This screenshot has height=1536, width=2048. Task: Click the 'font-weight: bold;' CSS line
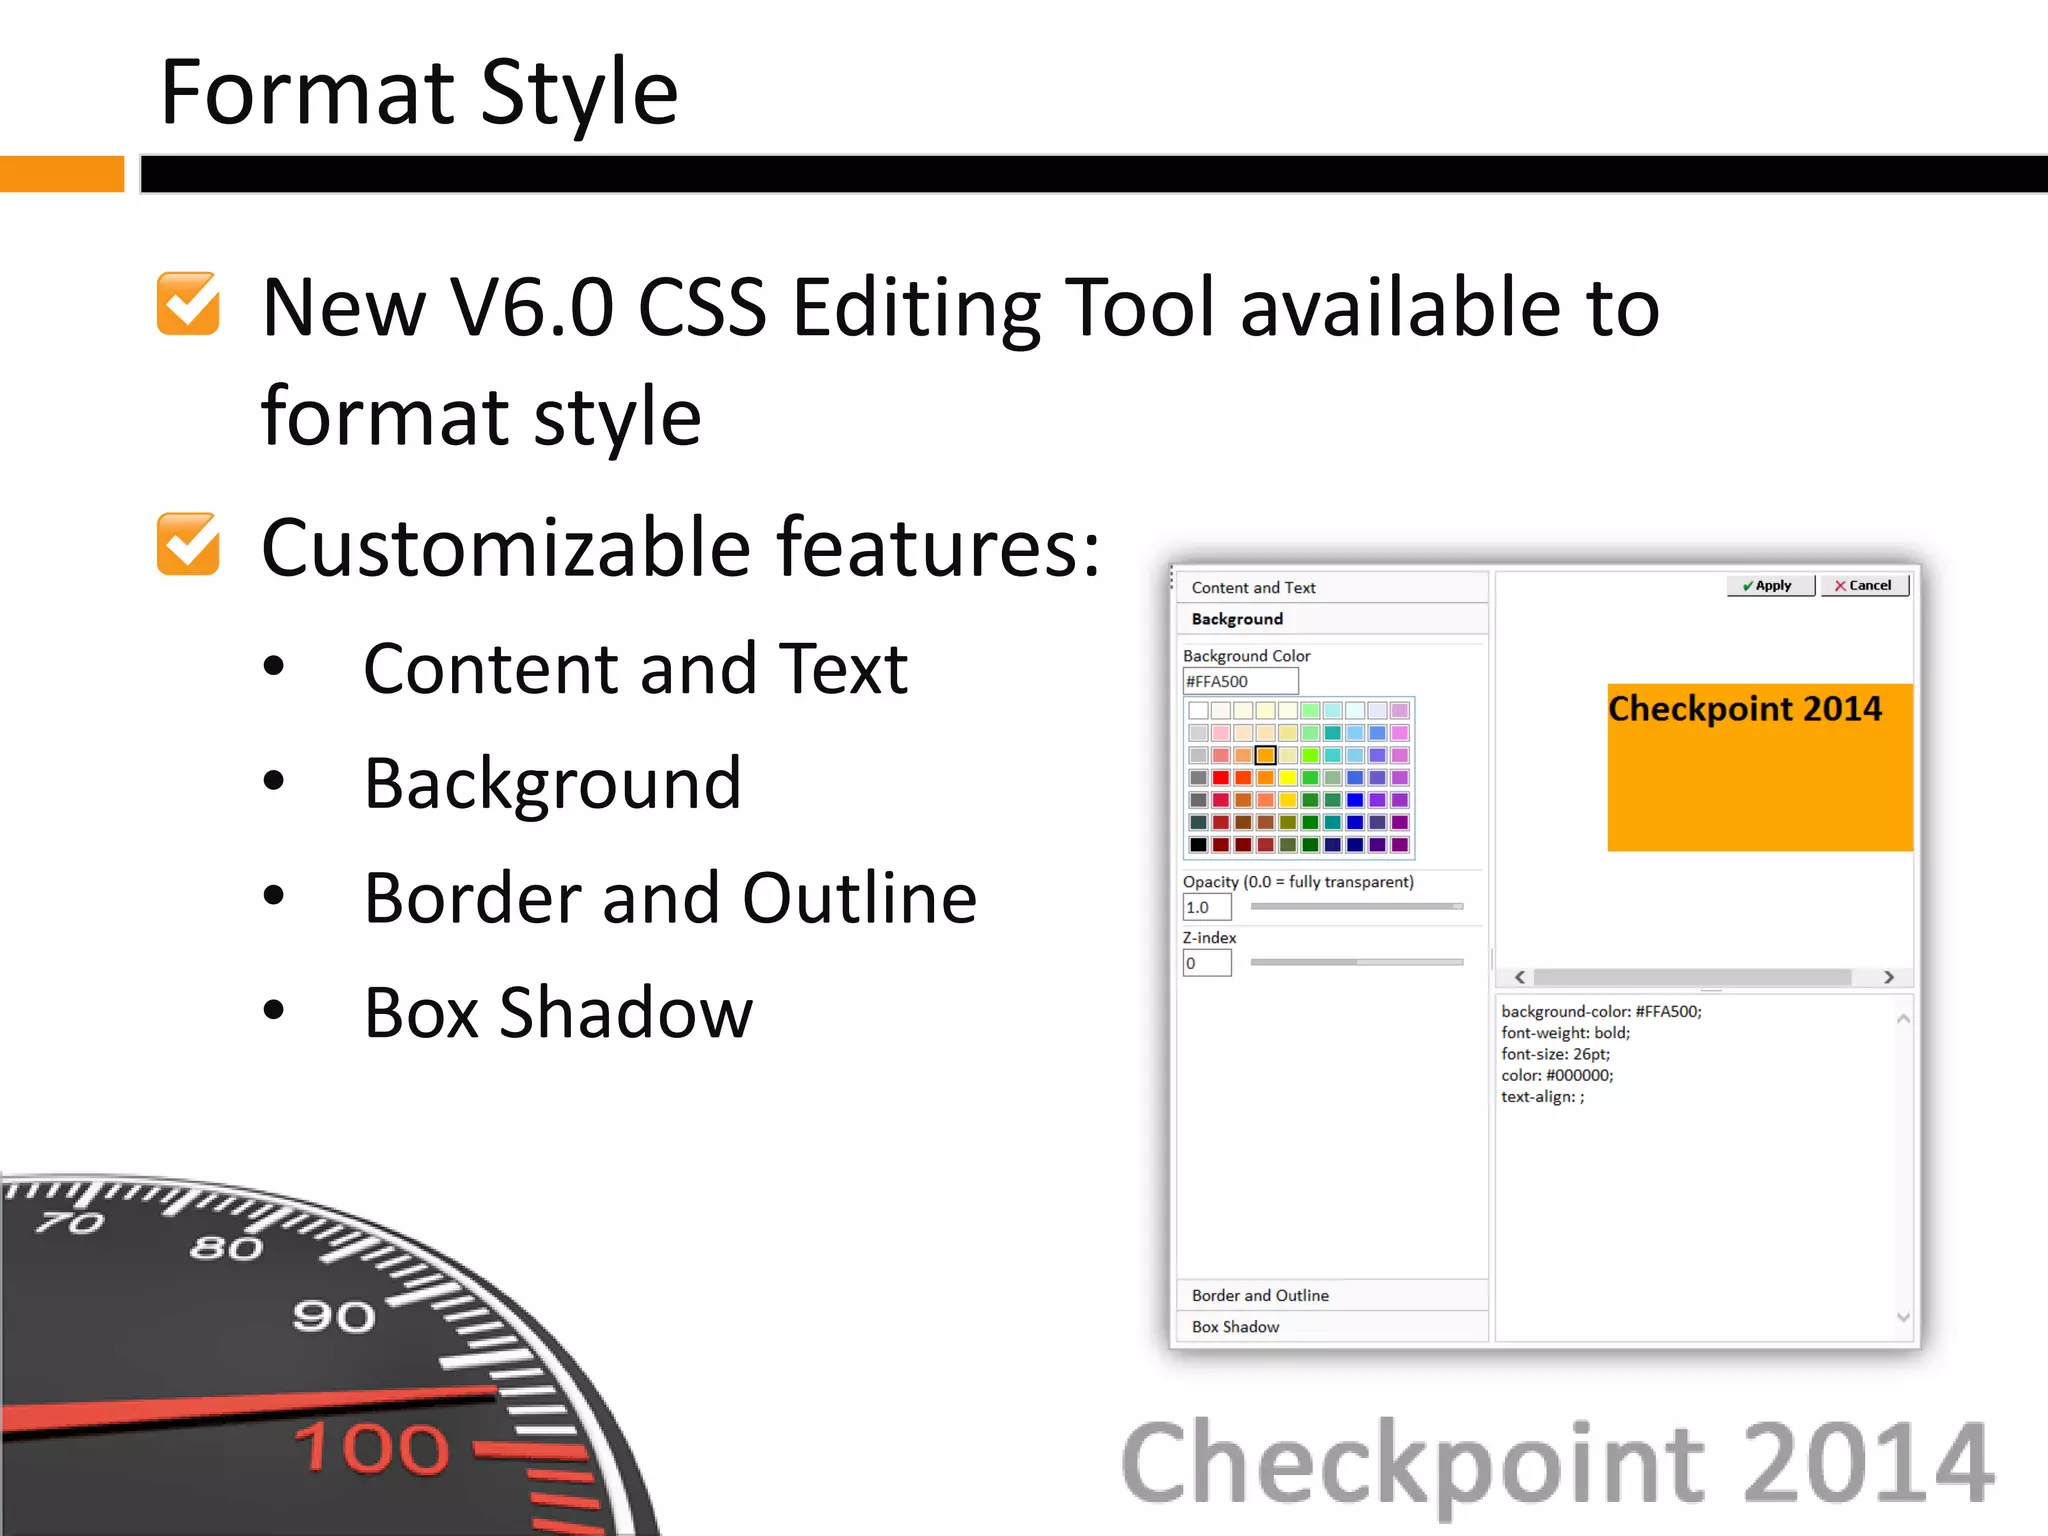point(1565,1033)
